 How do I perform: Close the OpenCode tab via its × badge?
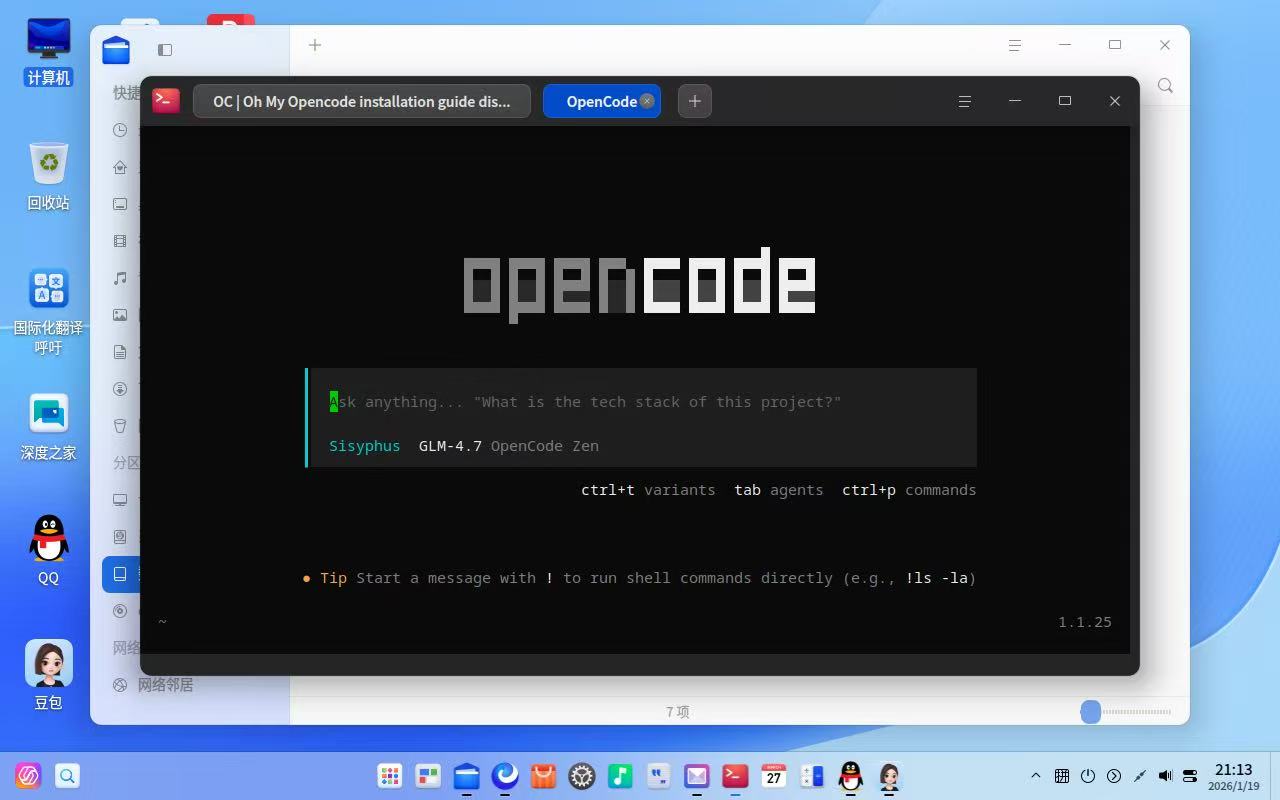click(647, 101)
